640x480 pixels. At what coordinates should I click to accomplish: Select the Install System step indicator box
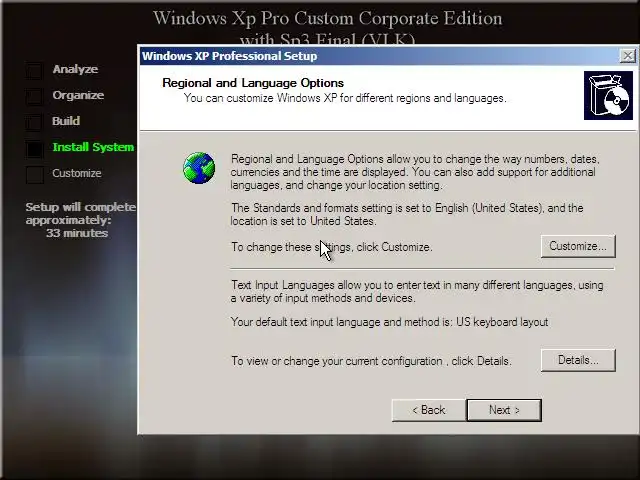[x=34, y=149]
